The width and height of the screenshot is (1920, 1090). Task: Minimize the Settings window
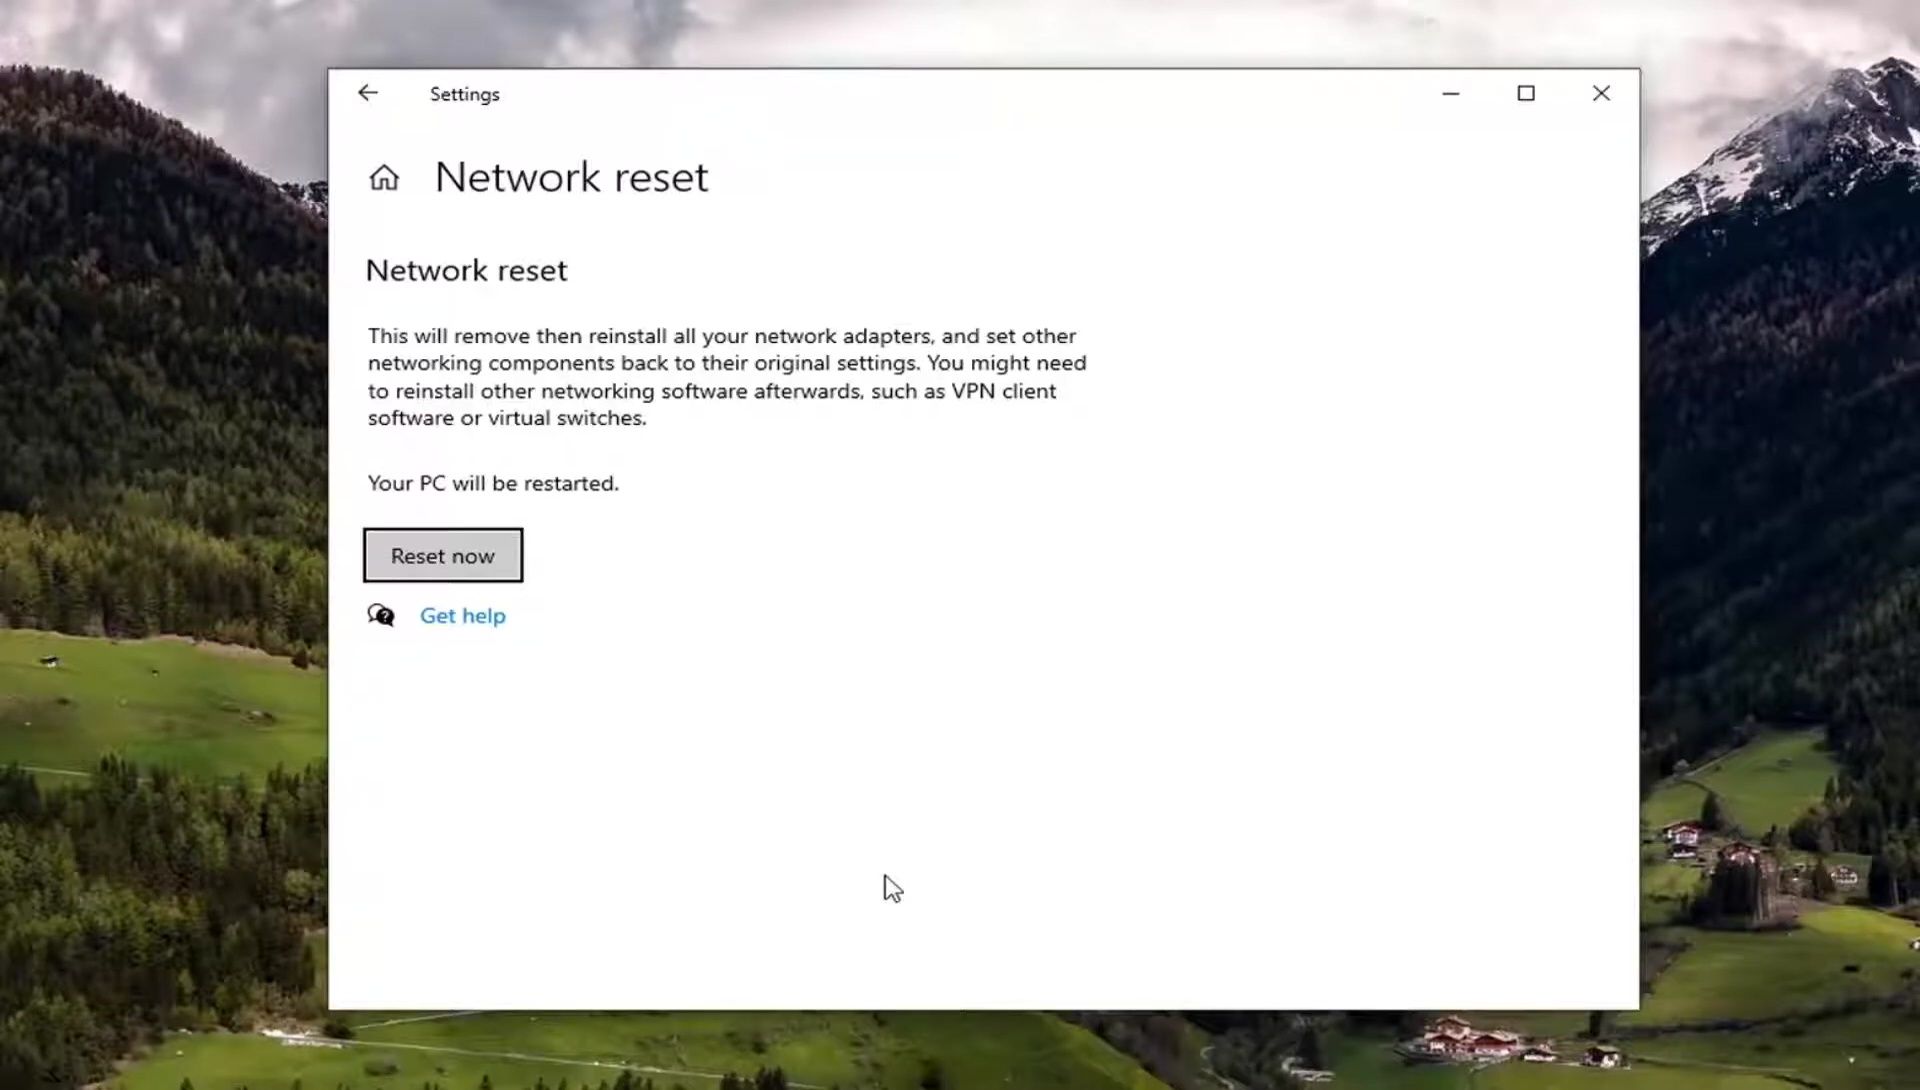[1451, 93]
